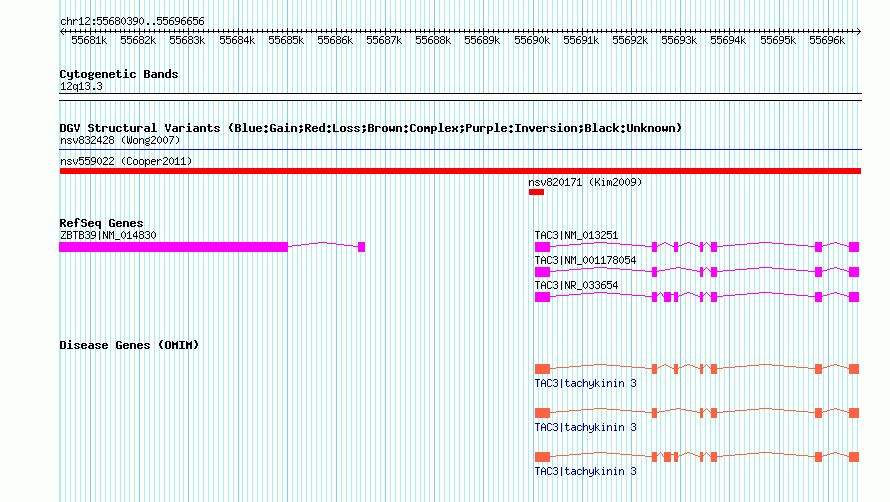This screenshot has height=502, width=890.
Task: Click first exon of TAC3 NR_033654 transcript
Action: pos(543,297)
